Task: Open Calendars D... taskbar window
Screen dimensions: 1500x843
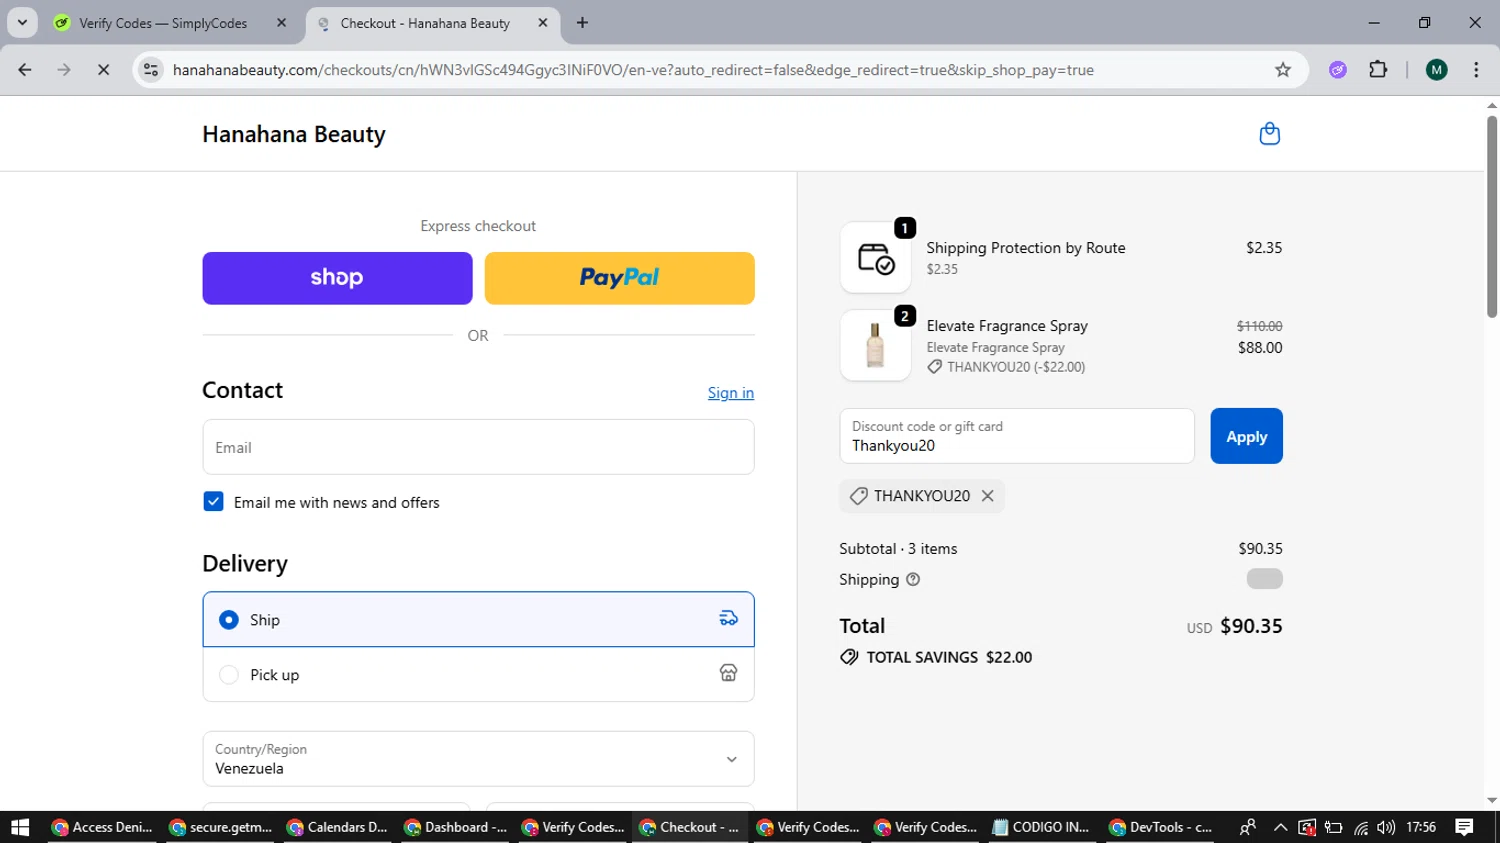Action: [x=337, y=827]
